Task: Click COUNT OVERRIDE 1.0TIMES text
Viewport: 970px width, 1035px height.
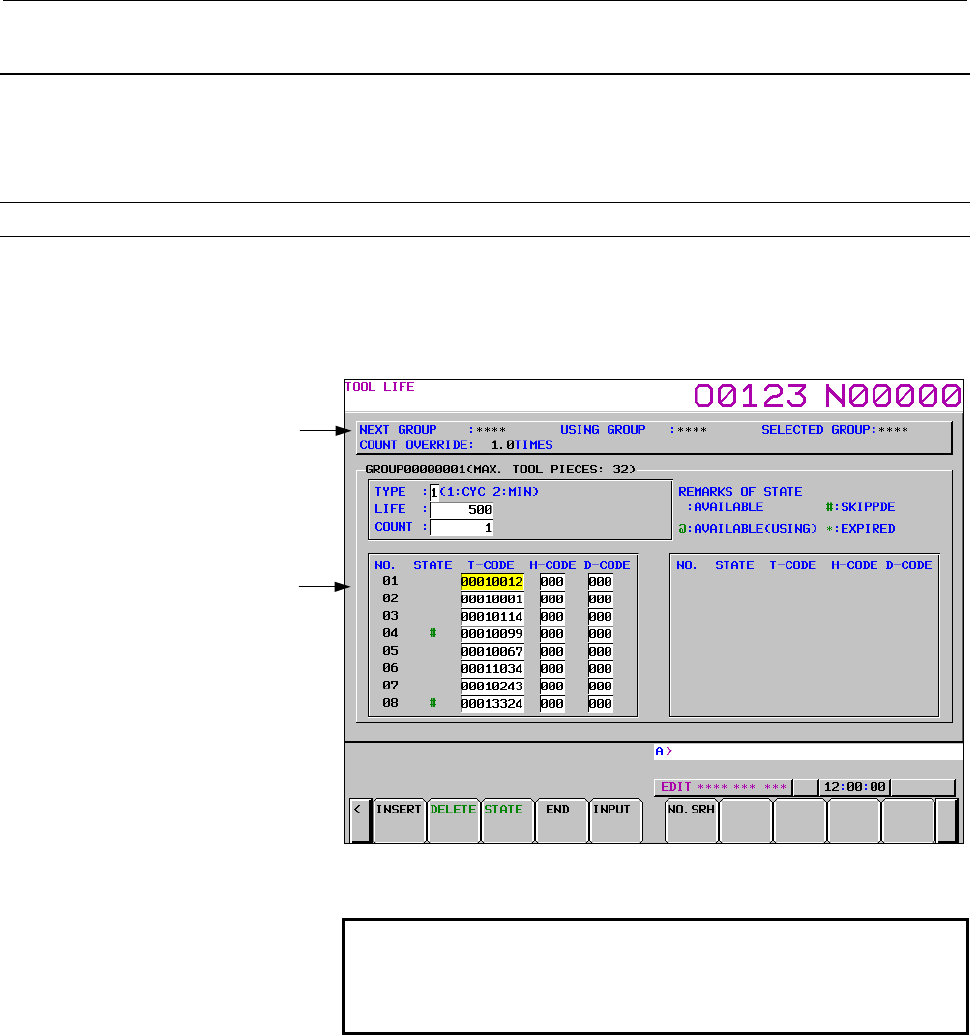Action: (456, 446)
